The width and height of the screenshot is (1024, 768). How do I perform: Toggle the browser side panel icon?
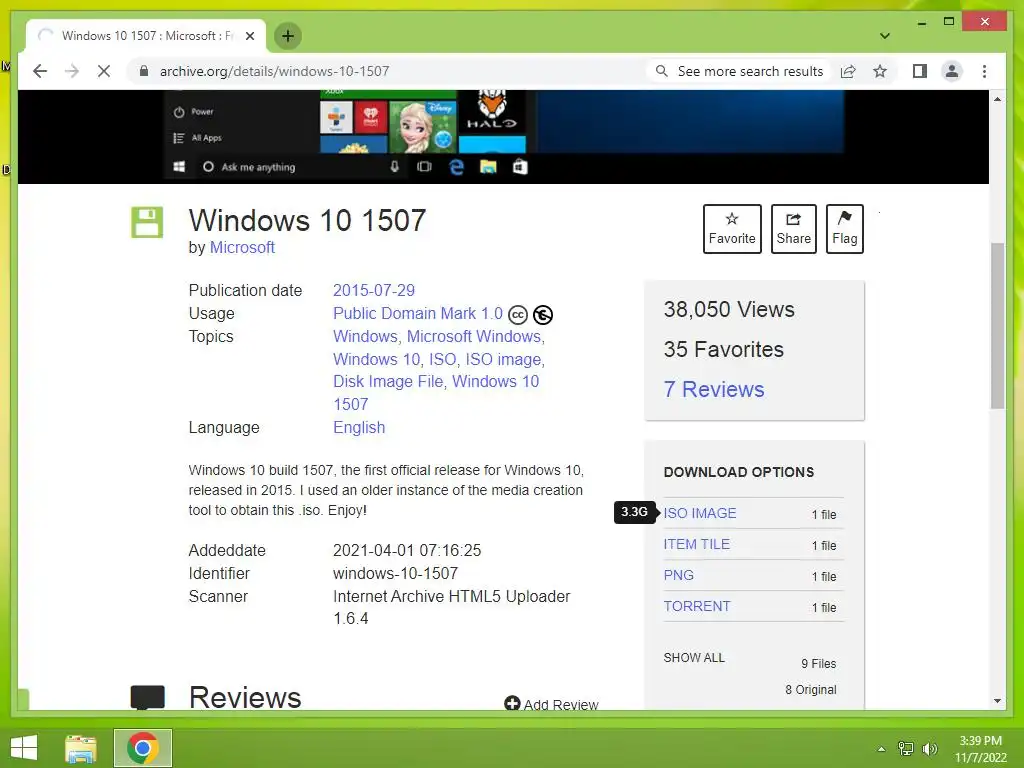[x=920, y=71]
